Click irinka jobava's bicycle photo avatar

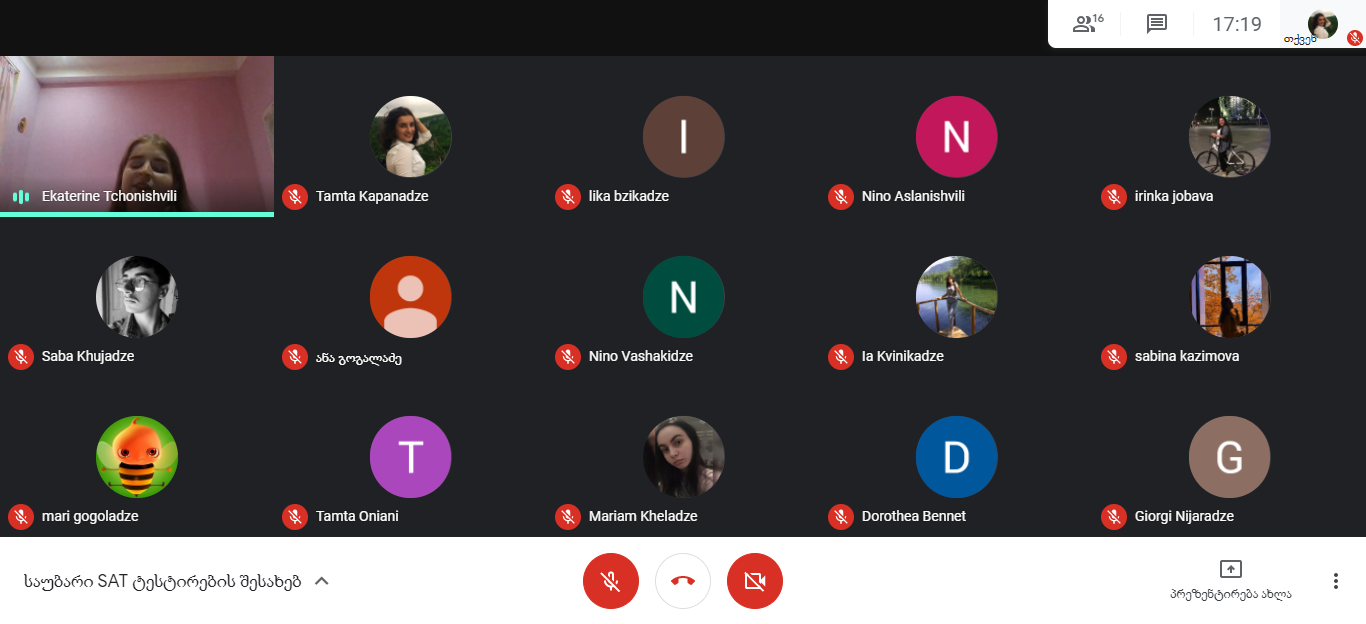click(1230, 137)
